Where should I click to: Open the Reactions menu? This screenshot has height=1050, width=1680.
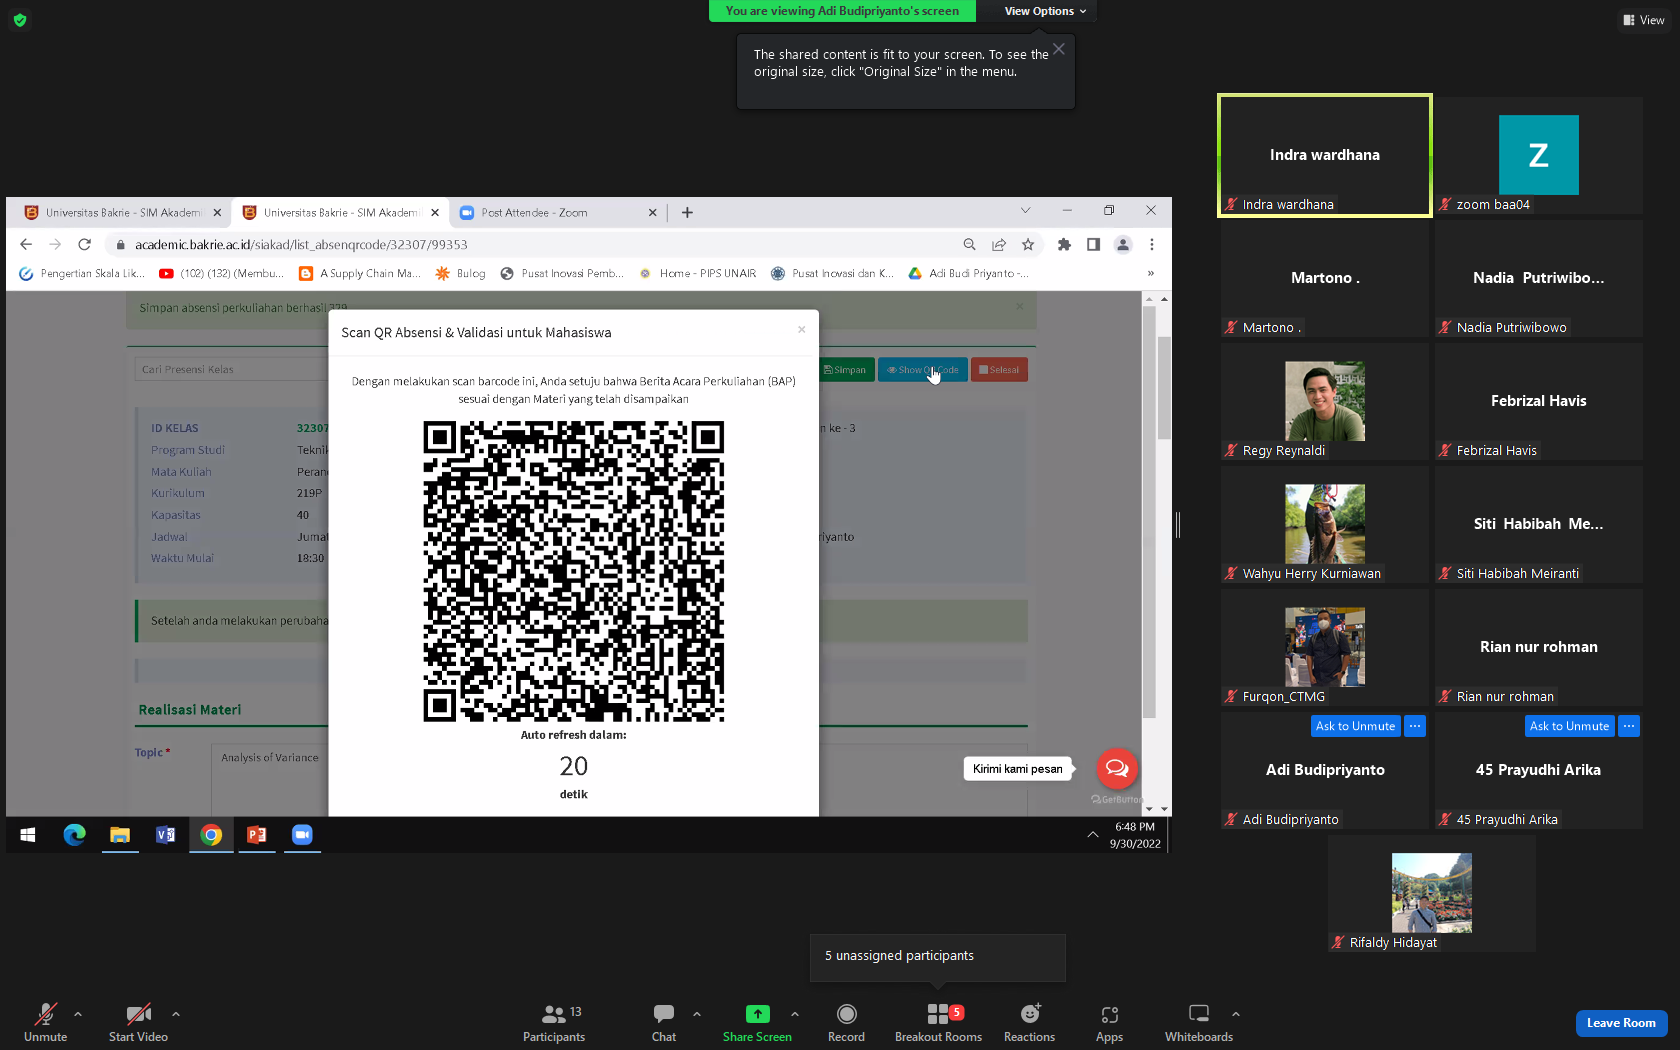tap(1029, 1022)
